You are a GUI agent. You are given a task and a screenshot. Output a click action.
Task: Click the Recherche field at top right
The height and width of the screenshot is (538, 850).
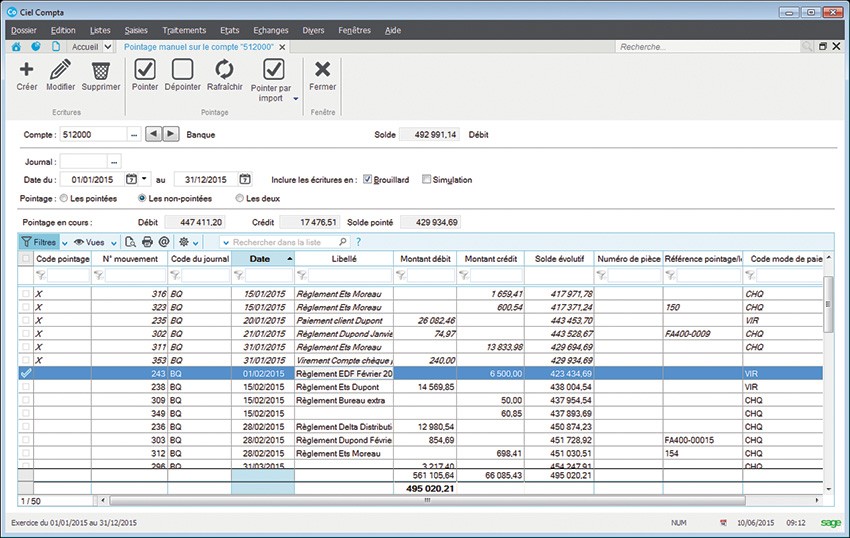click(x=708, y=47)
